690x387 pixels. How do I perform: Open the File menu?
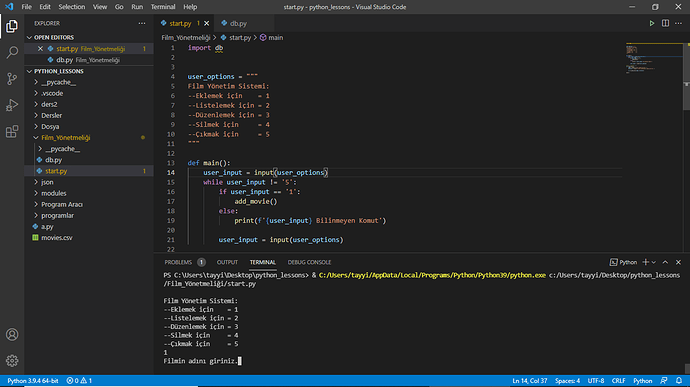click(26, 7)
